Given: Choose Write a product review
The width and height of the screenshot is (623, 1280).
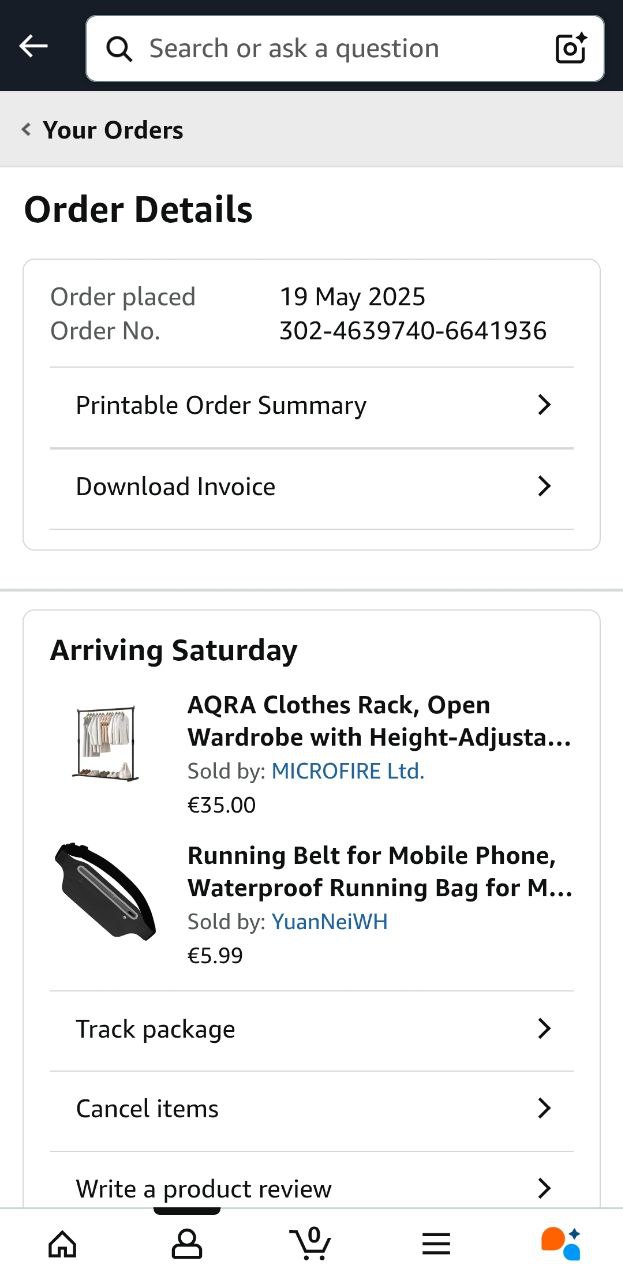Looking at the screenshot, I should coord(203,1189).
